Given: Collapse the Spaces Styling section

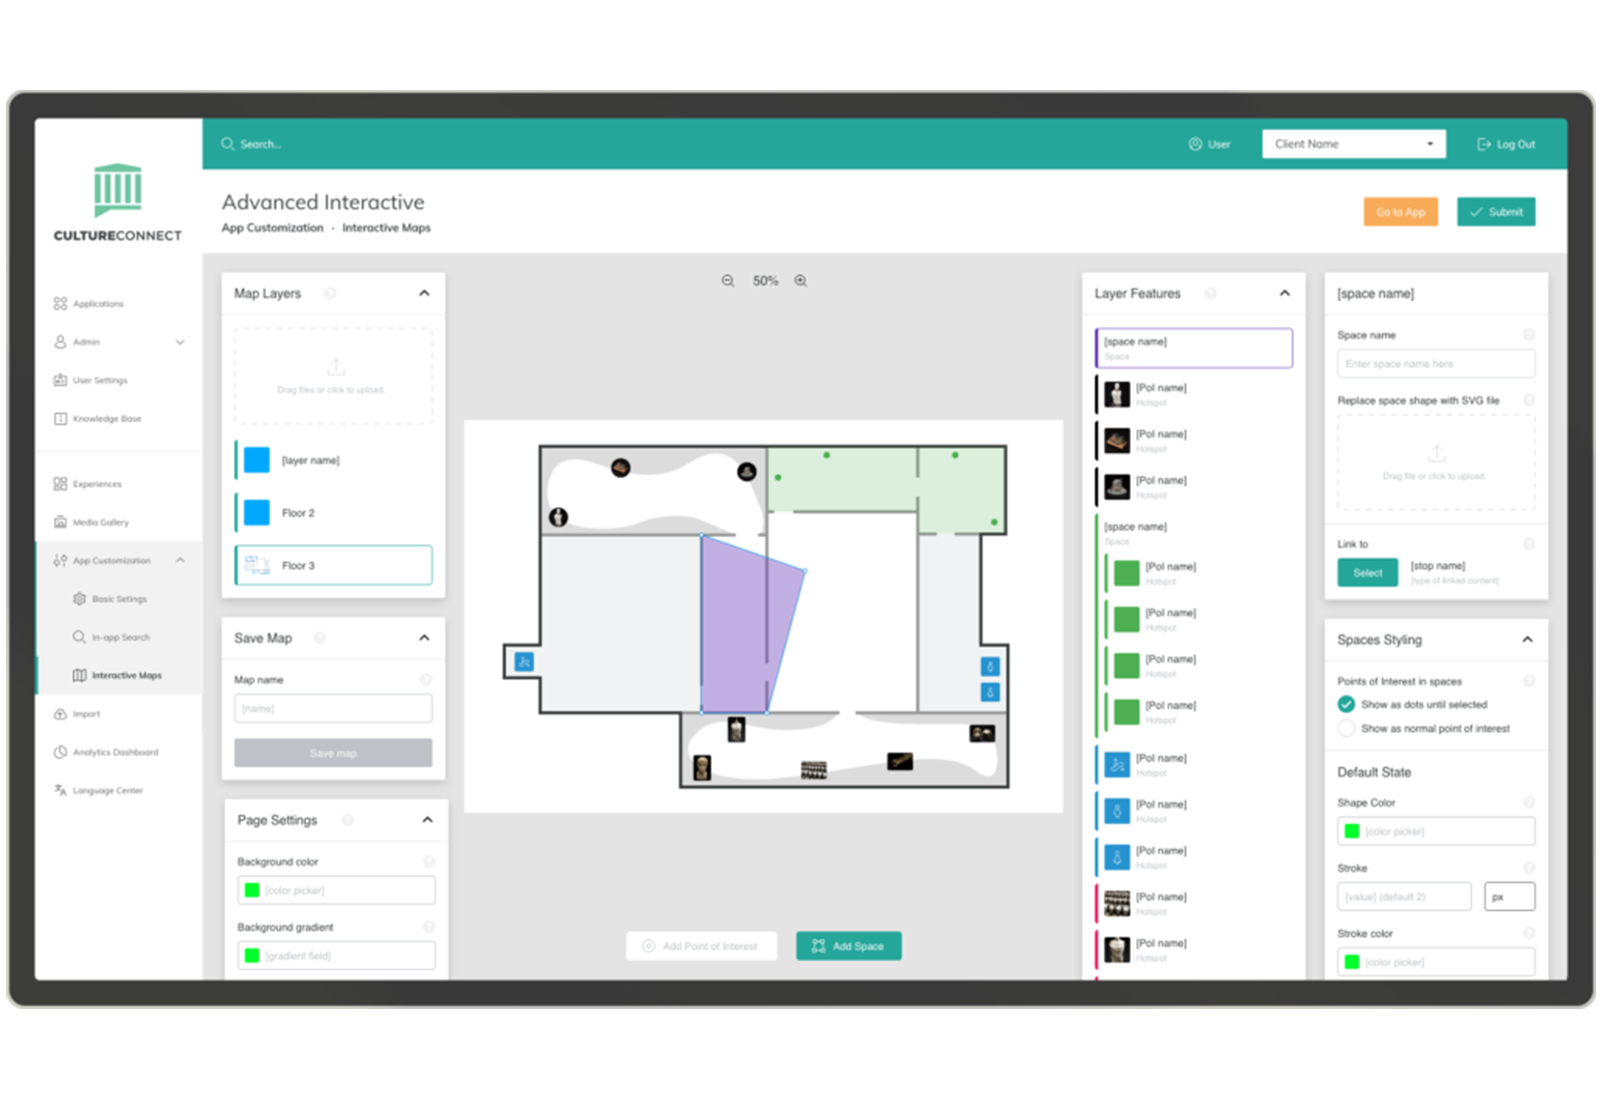Looking at the screenshot, I should (x=1527, y=640).
